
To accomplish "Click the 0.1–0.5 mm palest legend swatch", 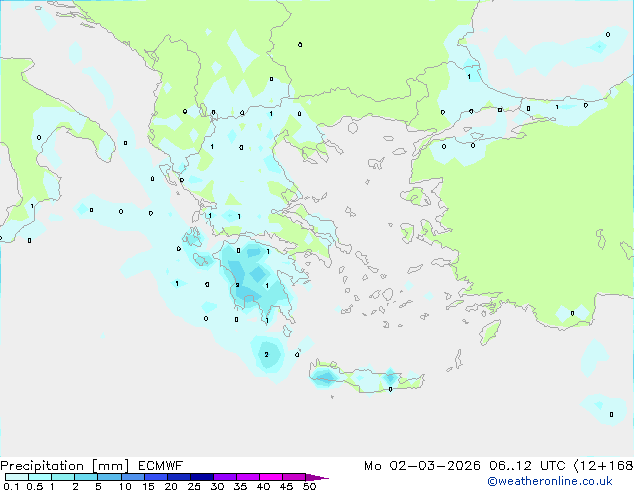I will [17, 477].
